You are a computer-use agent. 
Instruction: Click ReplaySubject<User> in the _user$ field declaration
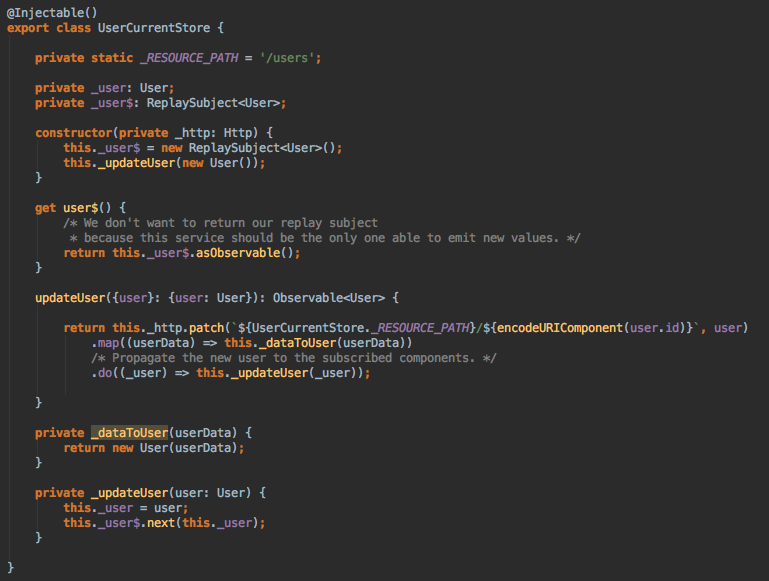tap(213, 103)
